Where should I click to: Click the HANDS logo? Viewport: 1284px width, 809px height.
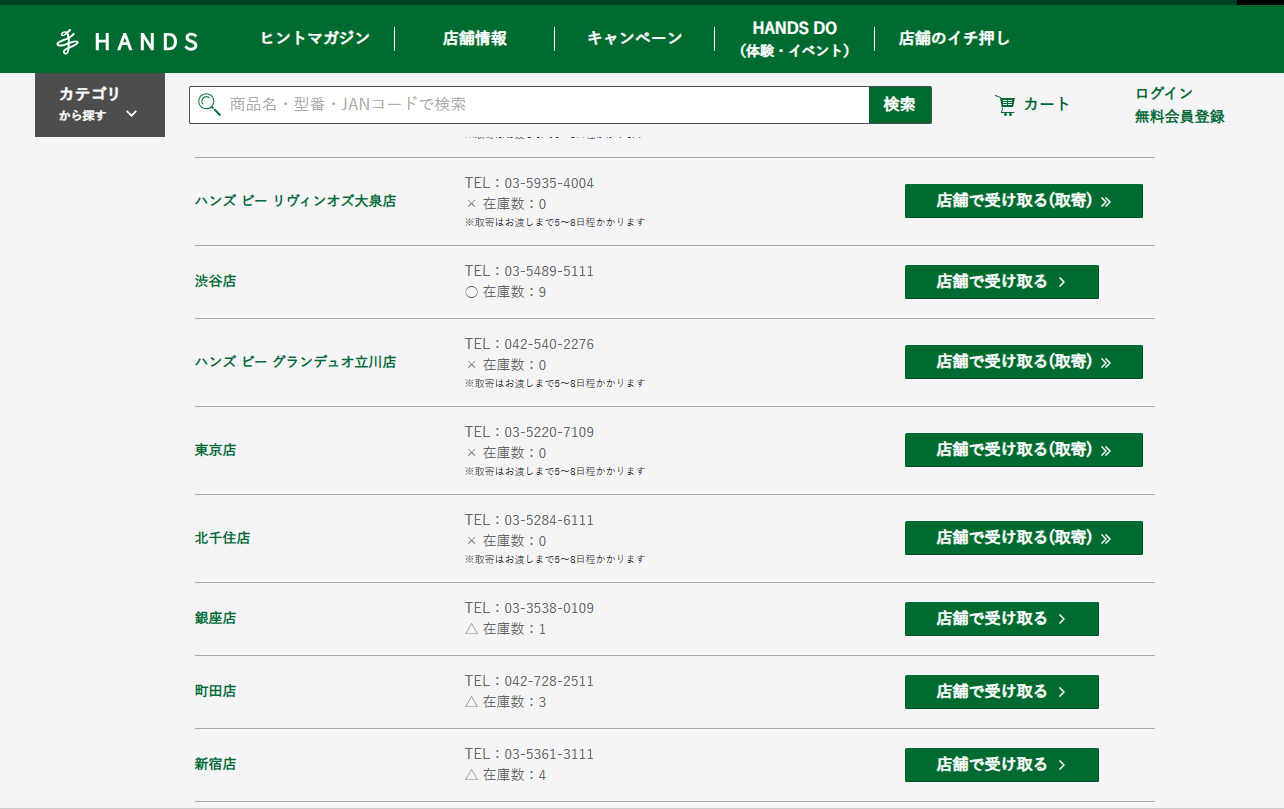point(127,41)
